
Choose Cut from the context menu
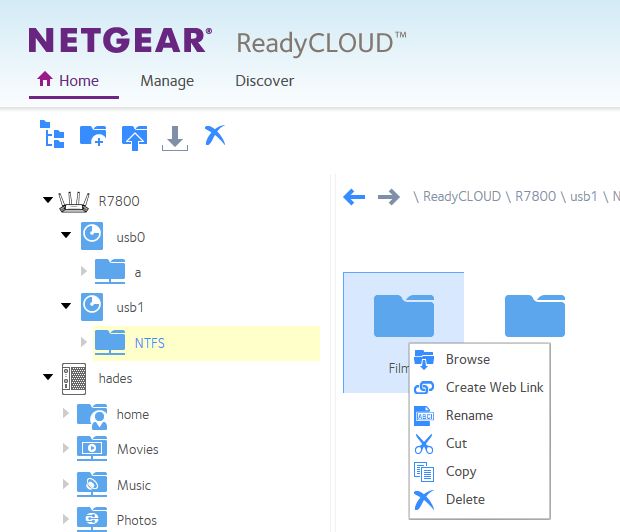point(480,444)
